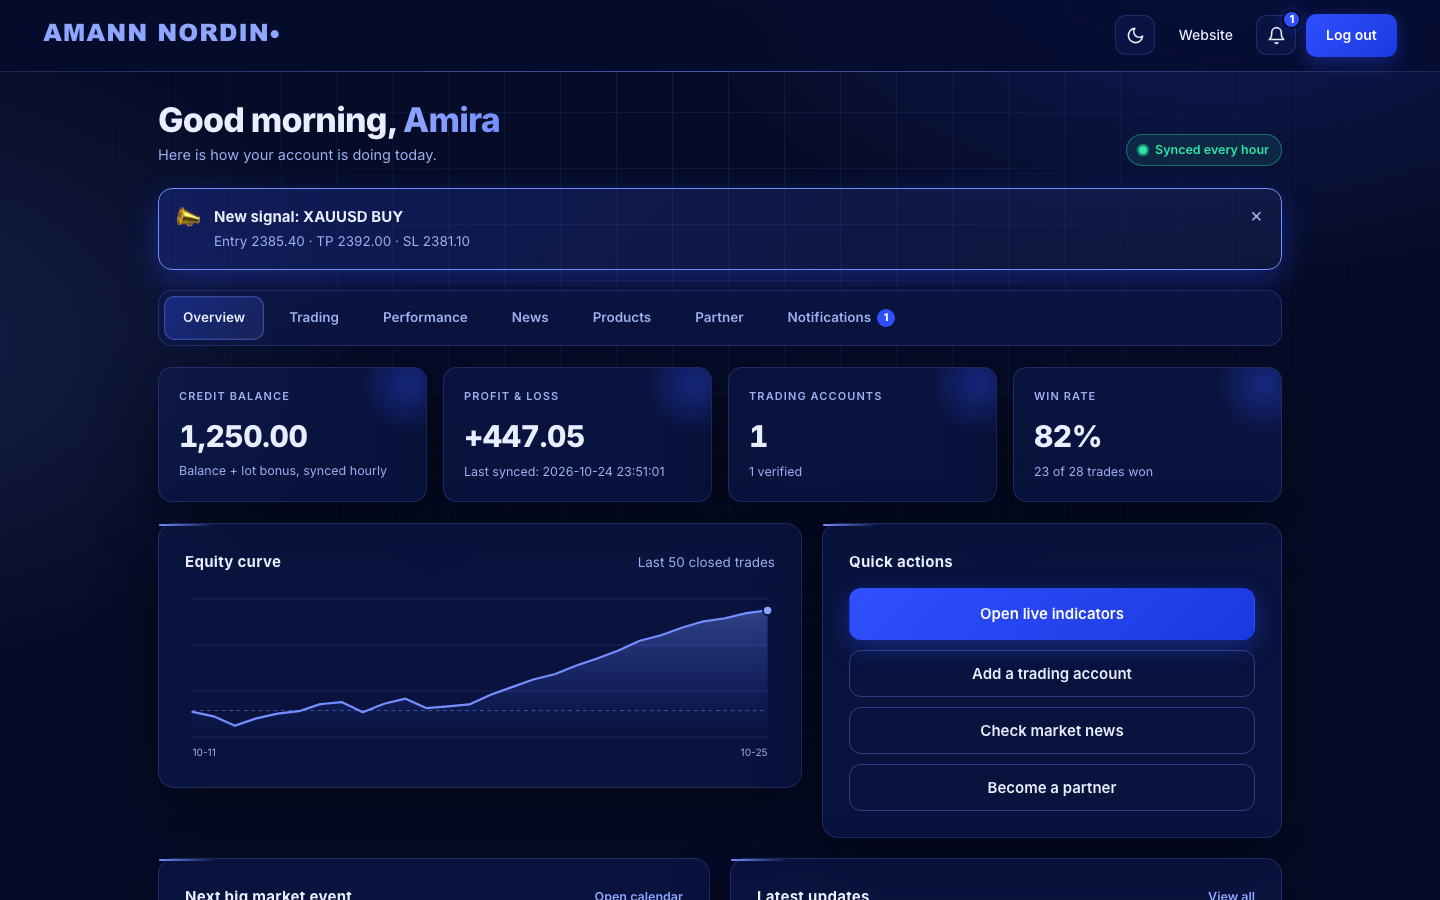The image size is (1440, 900).
Task: Click the latest point on equity curve
Action: [768, 610]
